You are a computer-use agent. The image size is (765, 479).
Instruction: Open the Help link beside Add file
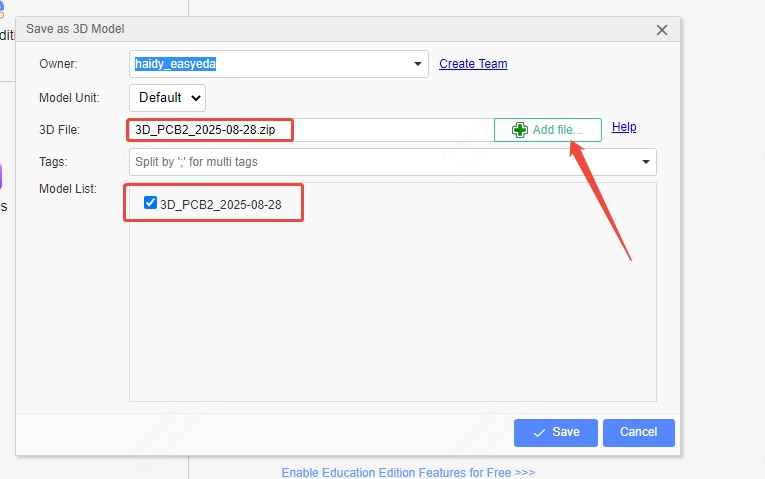pos(624,127)
